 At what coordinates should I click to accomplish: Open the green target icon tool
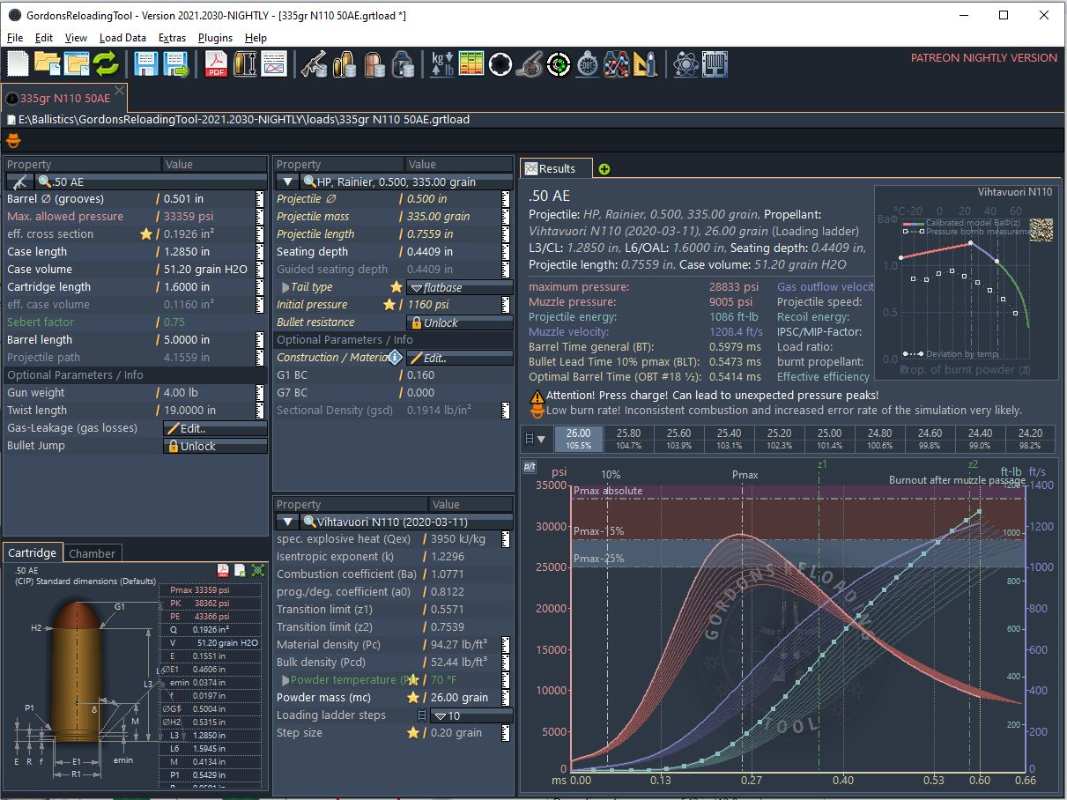(559, 65)
